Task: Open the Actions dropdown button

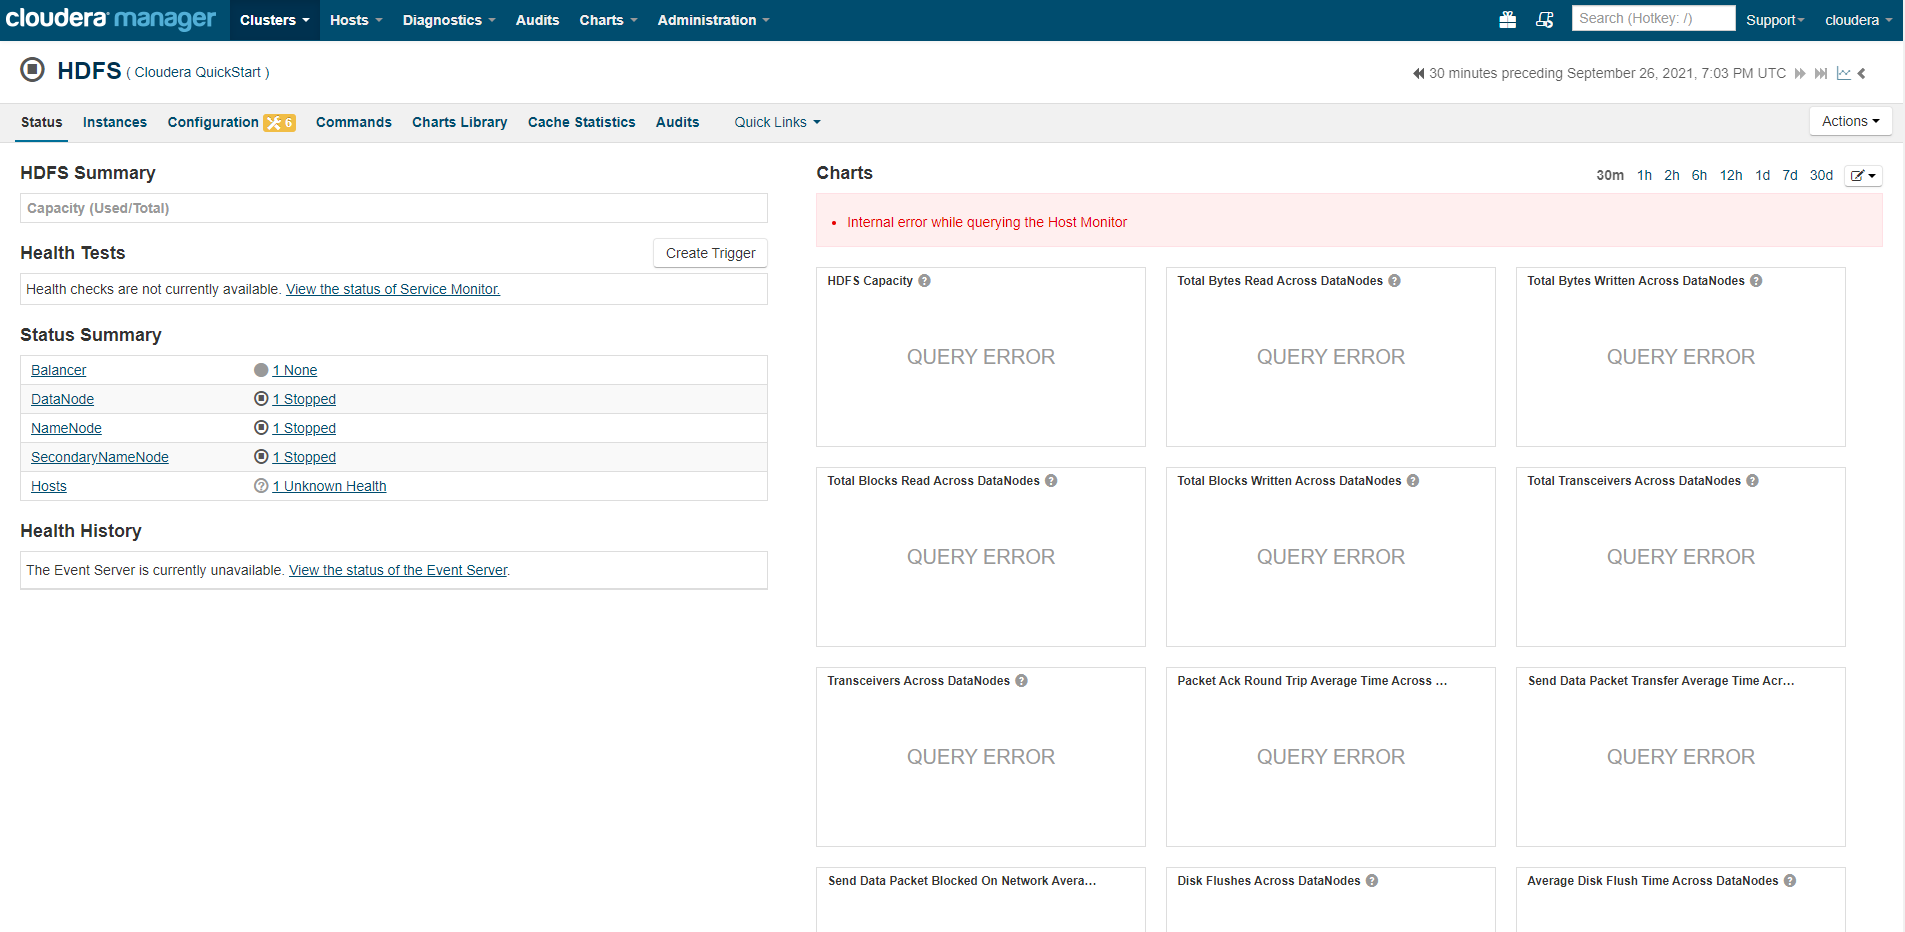Action: click(1850, 121)
